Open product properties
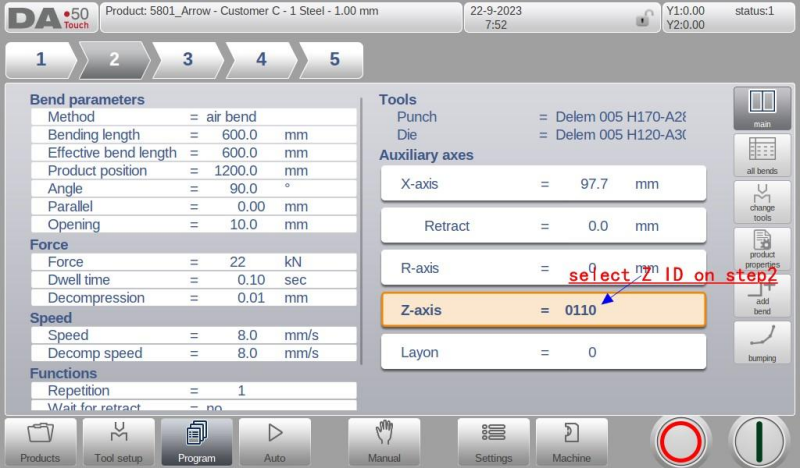The width and height of the screenshot is (800, 468). coord(762,248)
